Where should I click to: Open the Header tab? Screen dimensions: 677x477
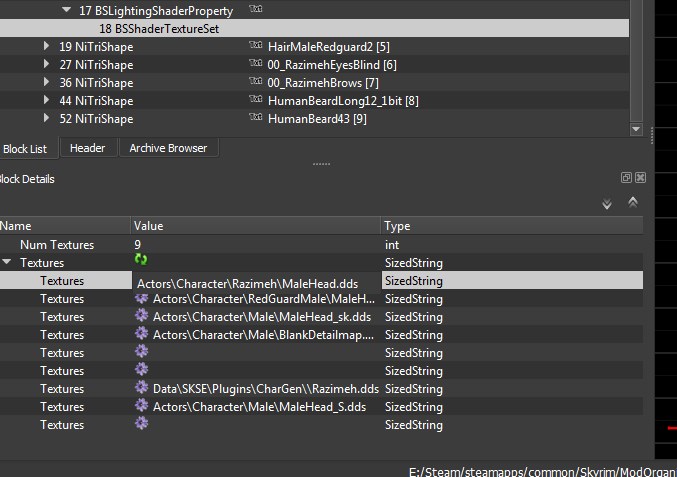tap(88, 148)
